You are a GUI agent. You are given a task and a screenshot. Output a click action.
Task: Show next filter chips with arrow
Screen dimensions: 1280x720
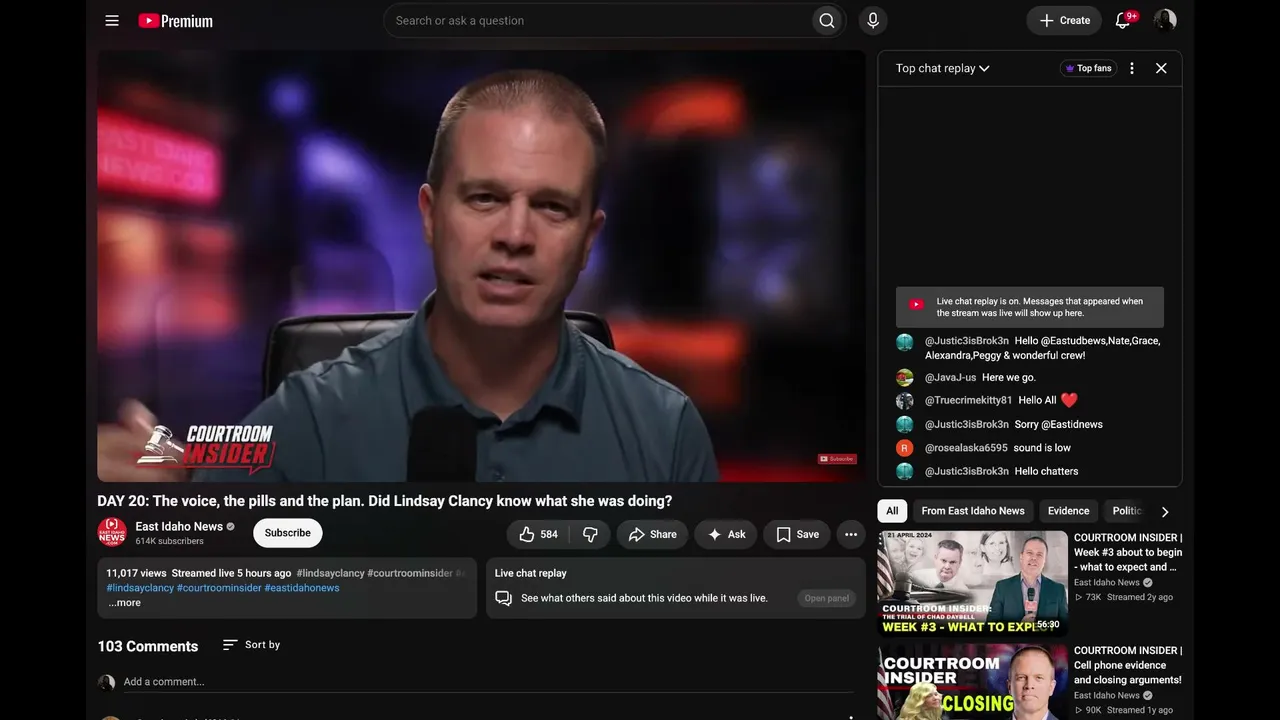[x=1165, y=512]
